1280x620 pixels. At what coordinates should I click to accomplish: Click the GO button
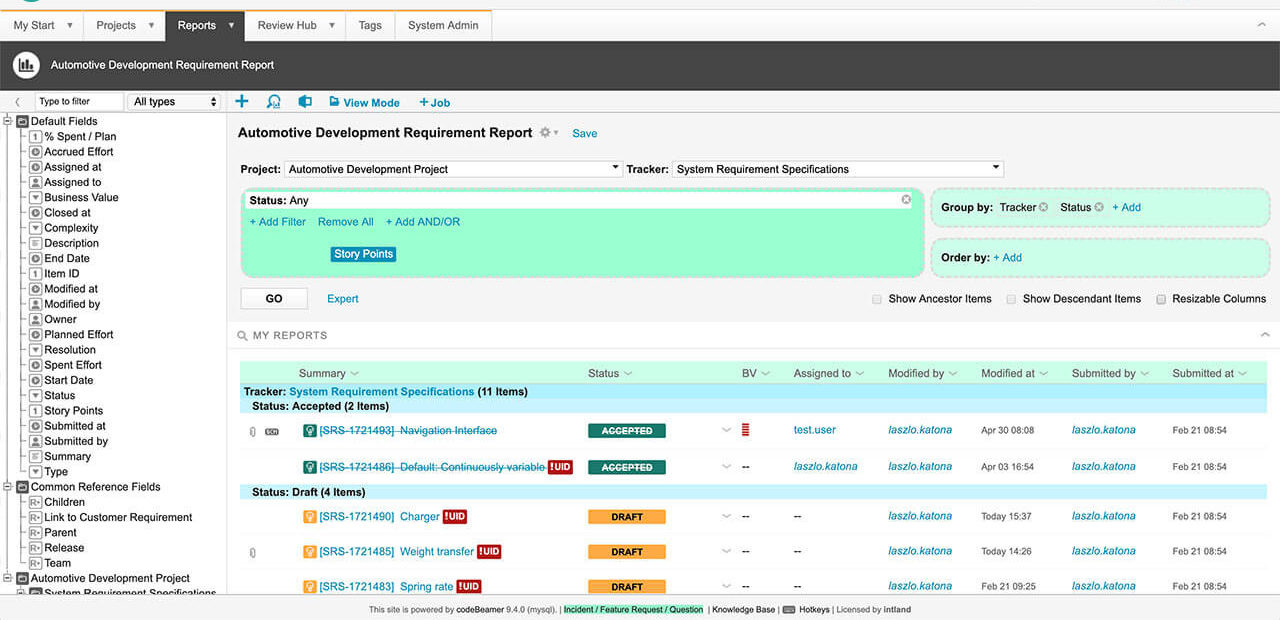tap(274, 298)
